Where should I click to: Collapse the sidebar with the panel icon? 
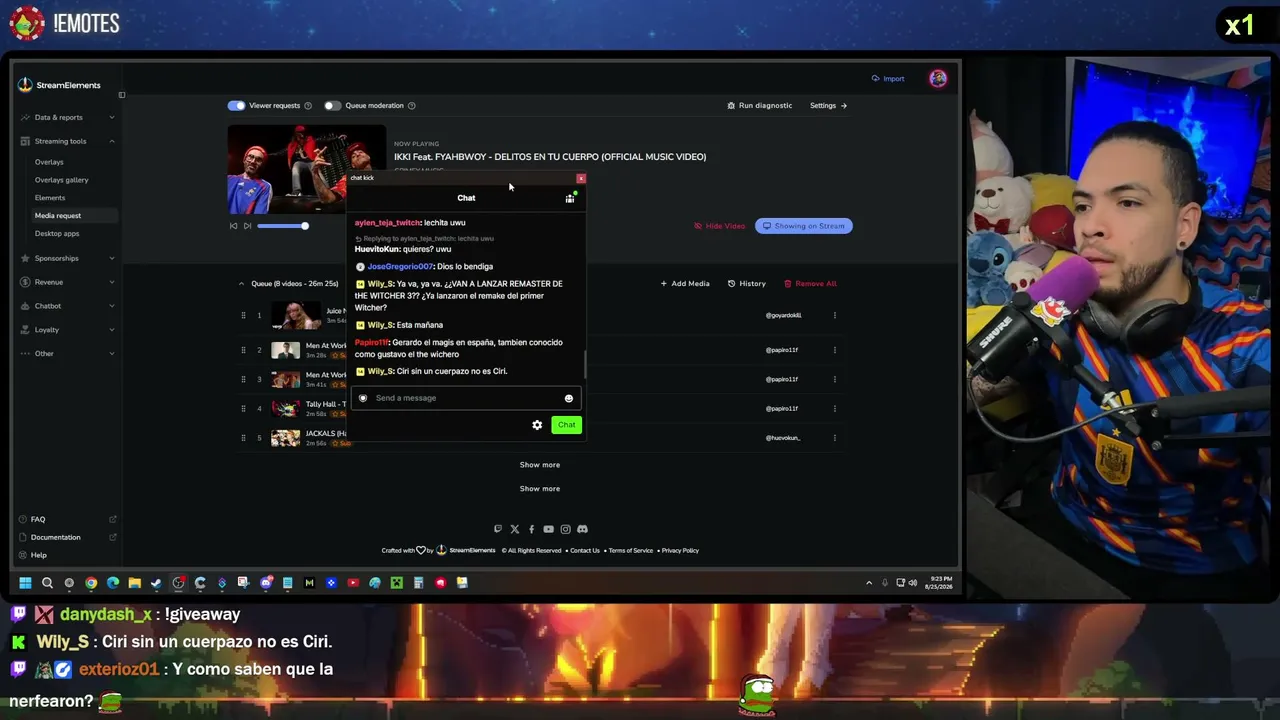pyautogui.click(x=122, y=95)
